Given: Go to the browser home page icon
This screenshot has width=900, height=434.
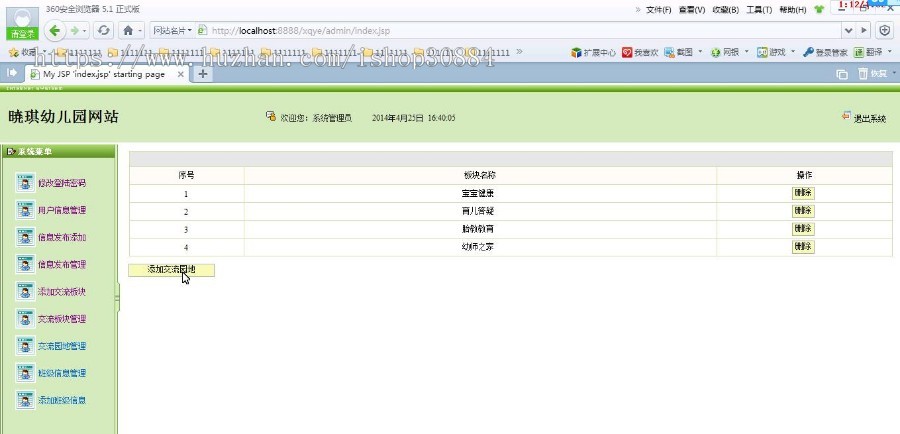Looking at the screenshot, I should point(129,30).
